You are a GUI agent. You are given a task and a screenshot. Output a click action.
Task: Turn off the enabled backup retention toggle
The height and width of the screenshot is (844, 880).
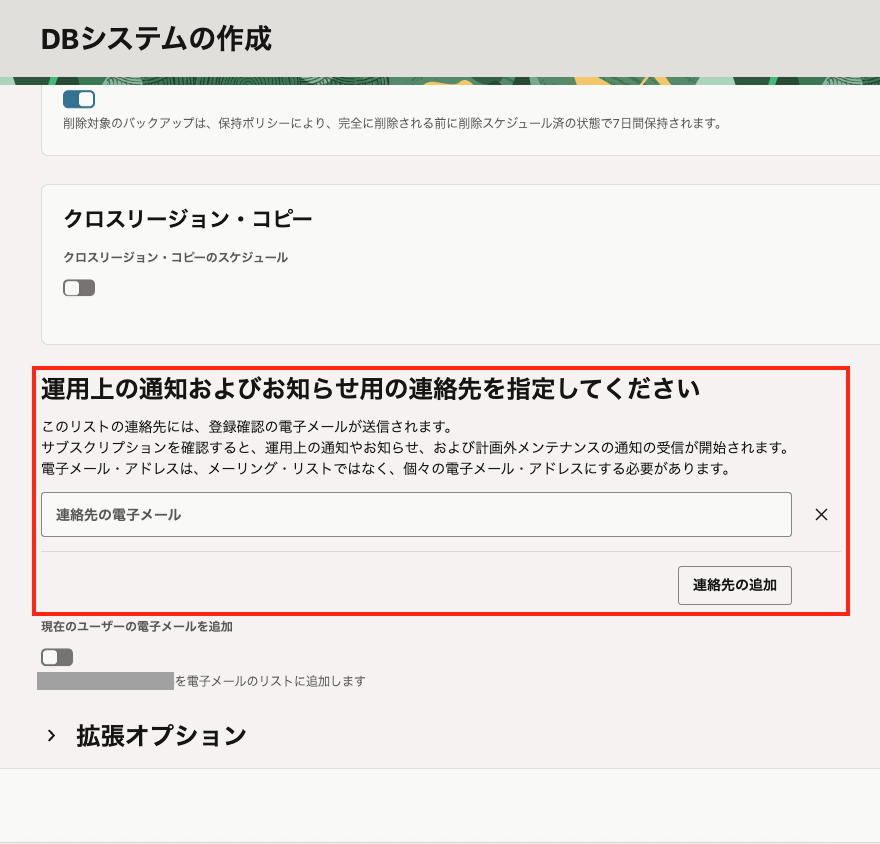79,99
